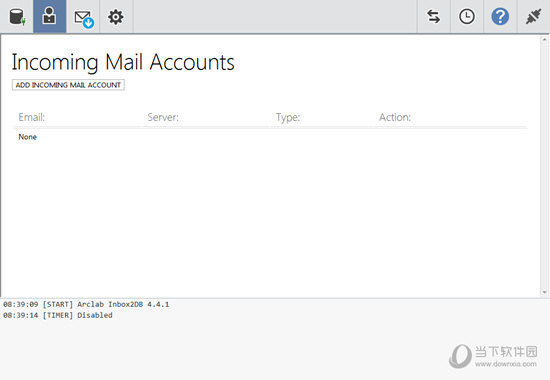Image resolution: width=550 pixels, height=380 pixels.
Task: Click the plug connection icon
Action: [x=533, y=16]
